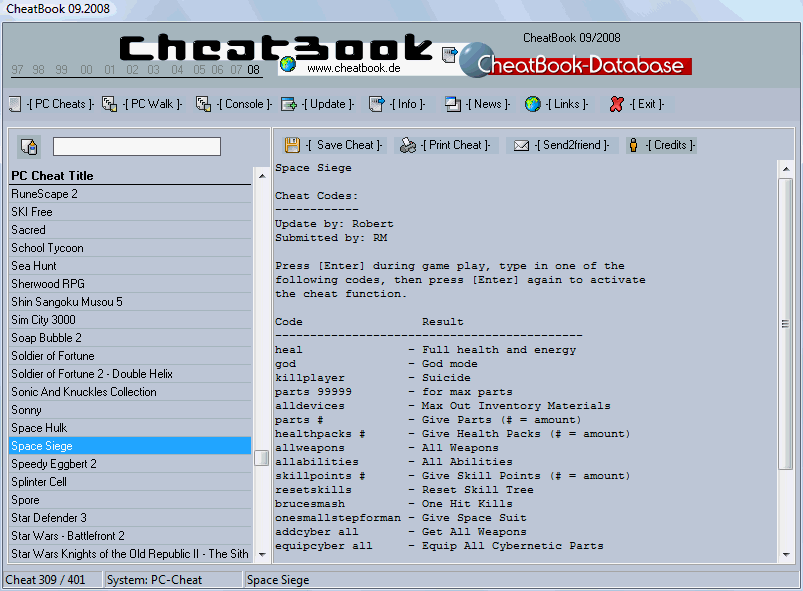Screen dimensions: 803x591
Task: Click the Credits person icon
Action: click(x=633, y=145)
